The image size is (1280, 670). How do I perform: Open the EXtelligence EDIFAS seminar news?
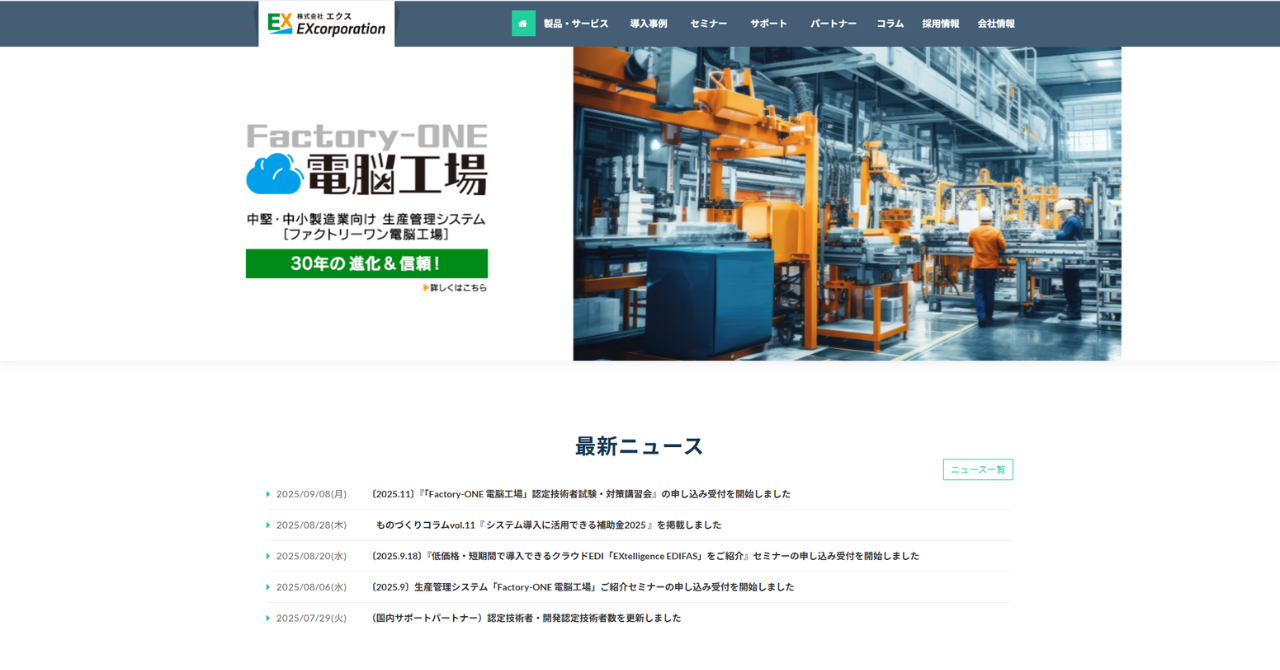pos(645,556)
